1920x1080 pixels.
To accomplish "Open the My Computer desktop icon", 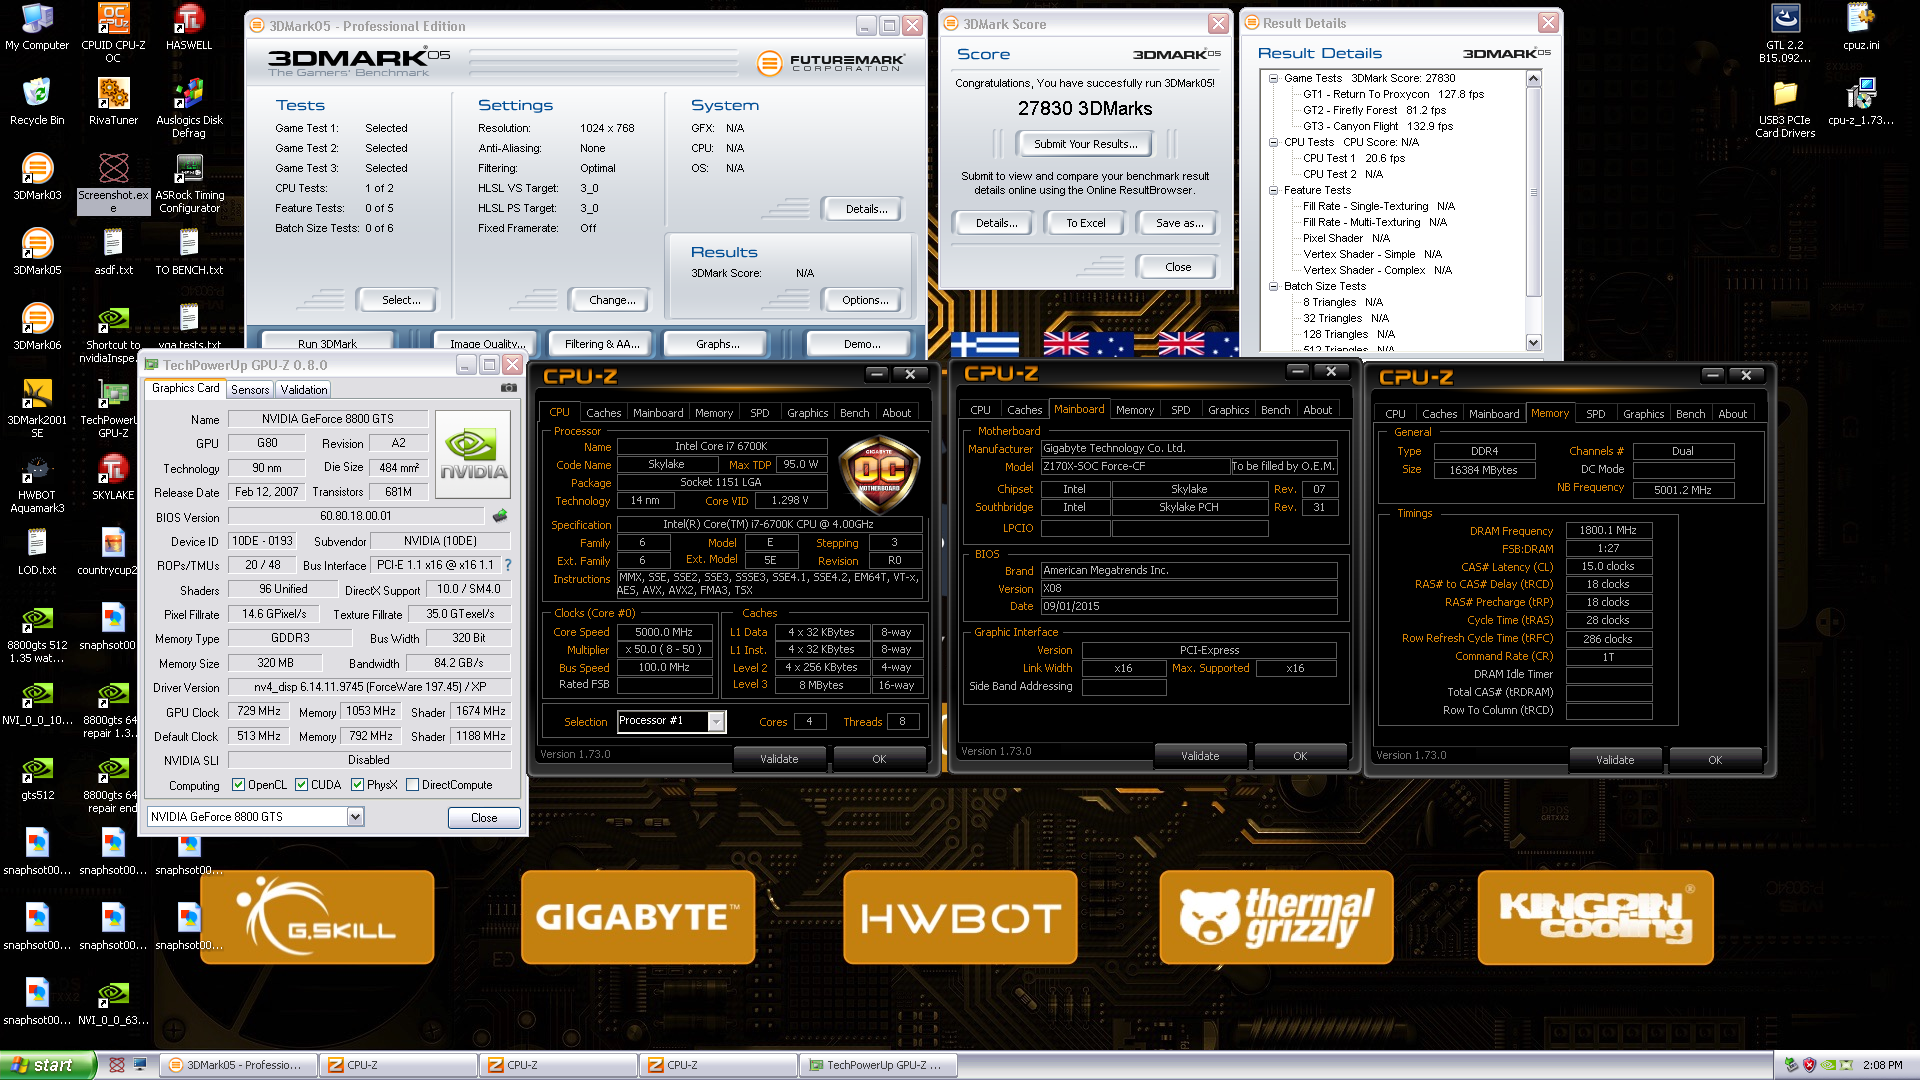I will tap(37, 27).
